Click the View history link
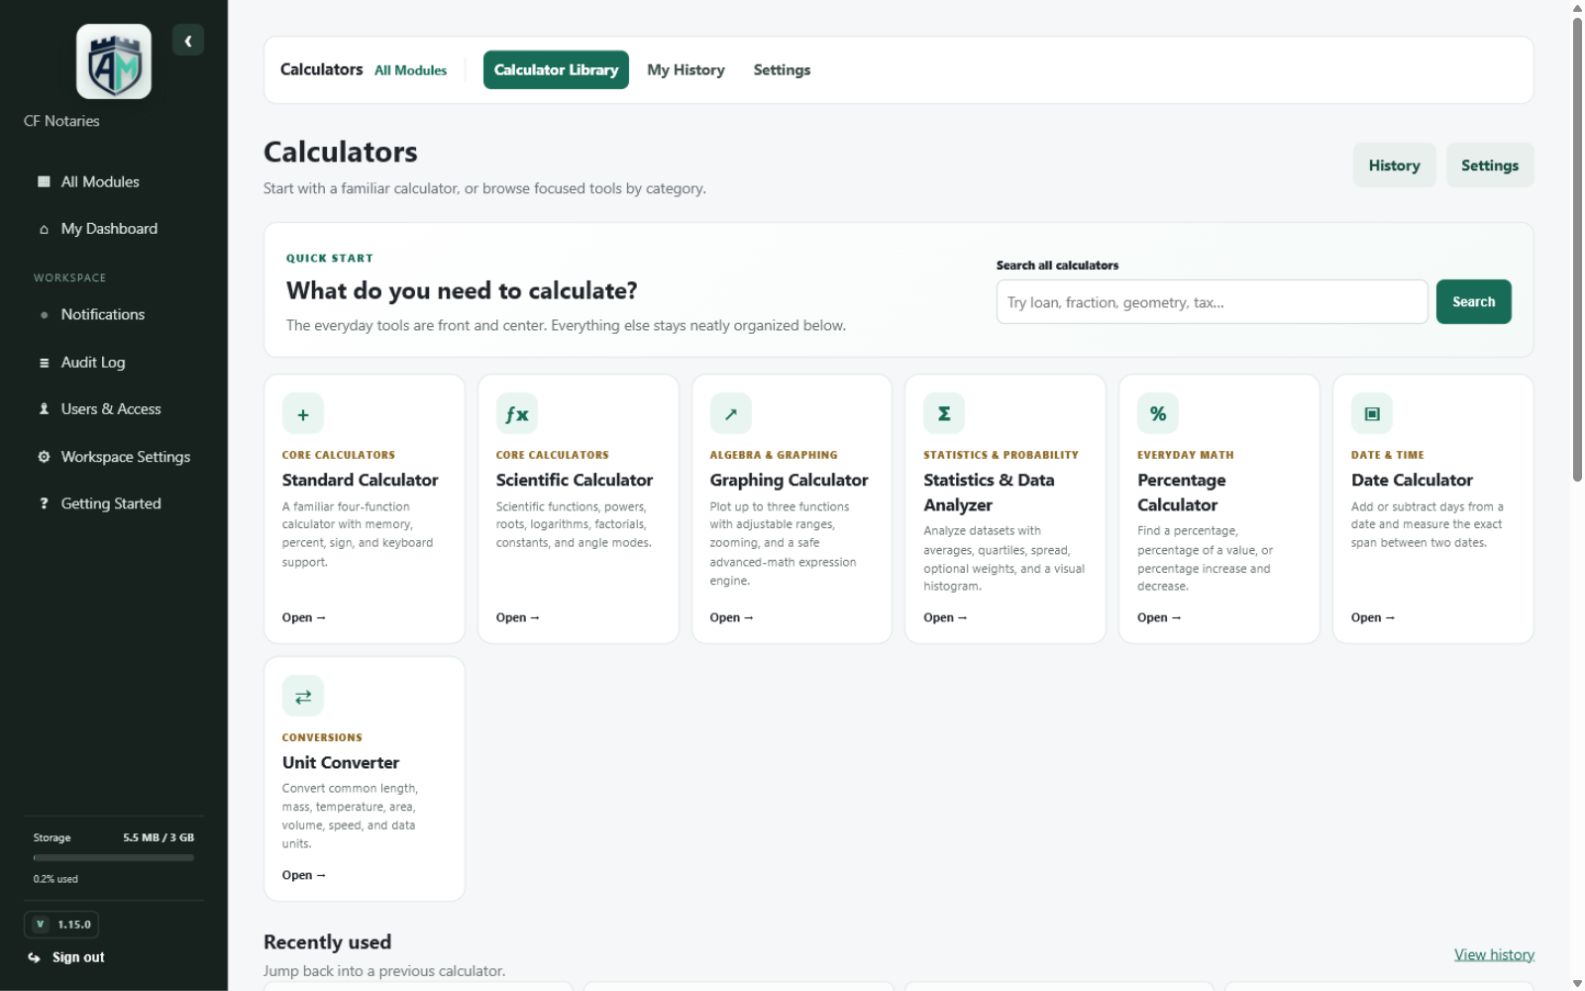The image size is (1585, 991). (1494, 955)
